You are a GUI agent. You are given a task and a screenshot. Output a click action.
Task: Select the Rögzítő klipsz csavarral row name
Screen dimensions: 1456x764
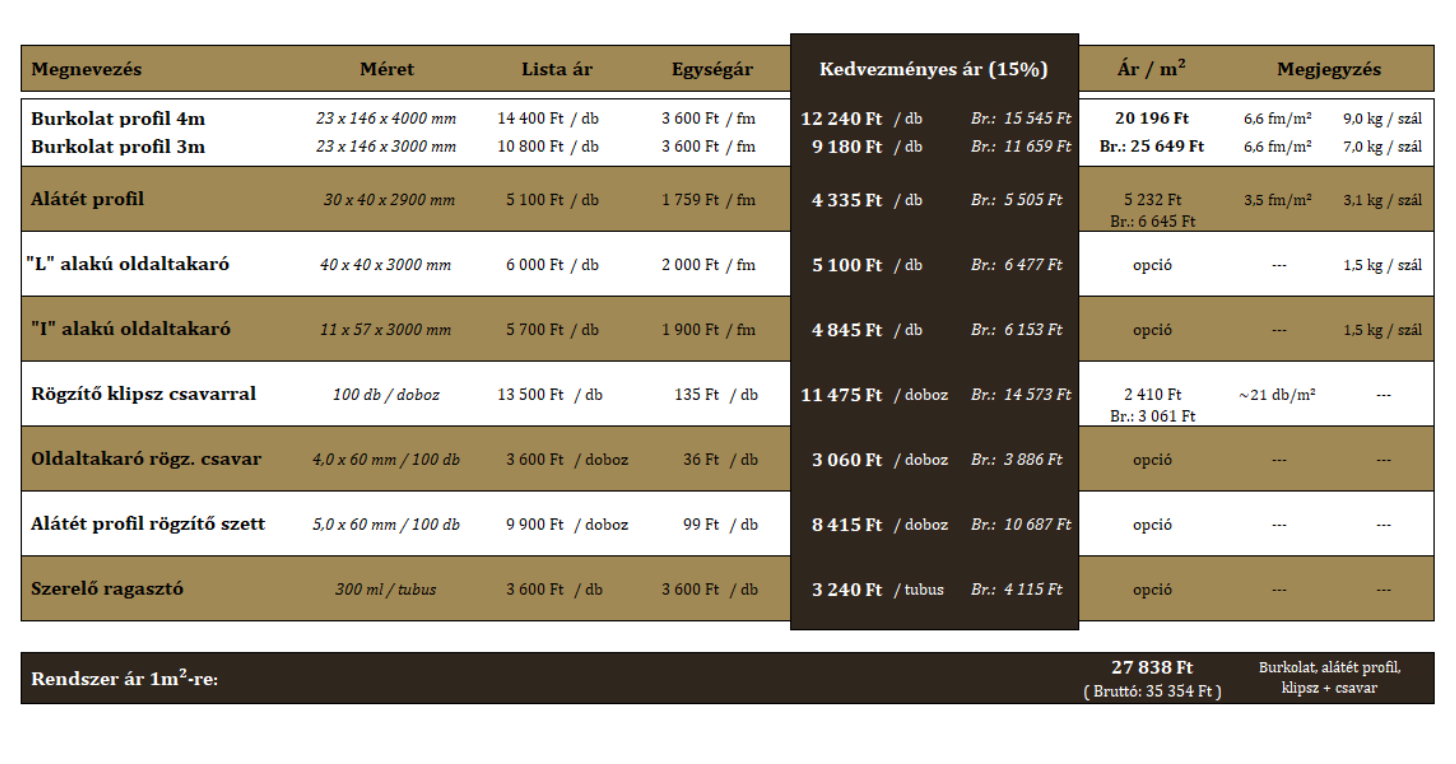(x=144, y=394)
